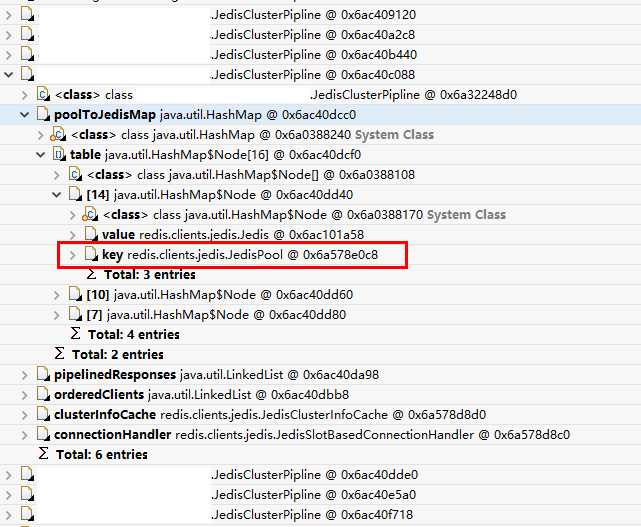Select 'clusterInfoCache' JedisClusterInfoCache text
The height and width of the screenshot is (527, 641).
[270, 415]
